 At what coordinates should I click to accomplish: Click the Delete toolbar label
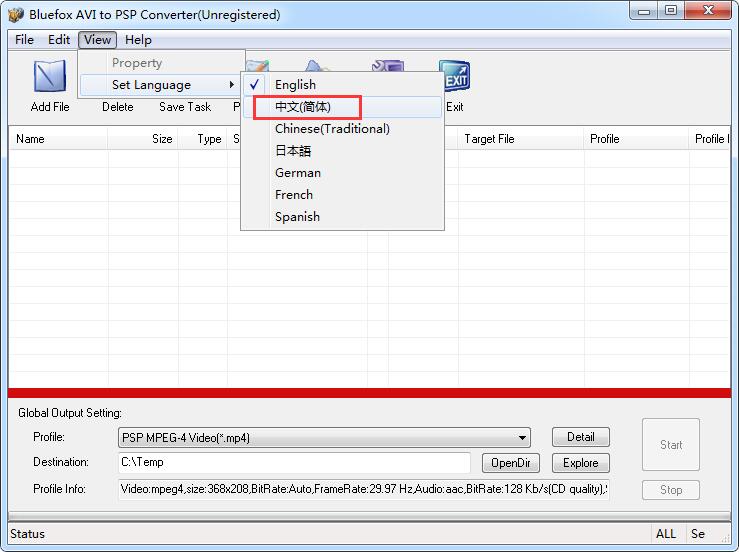pos(118,107)
